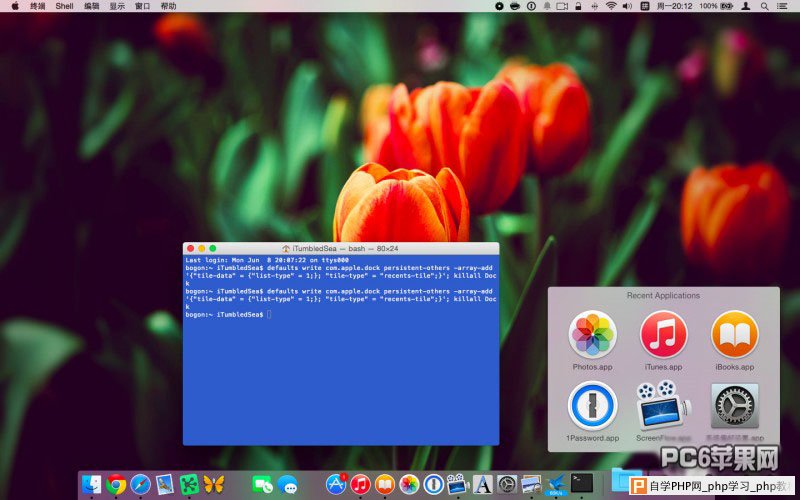Open App Store with update badge

point(336,484)
